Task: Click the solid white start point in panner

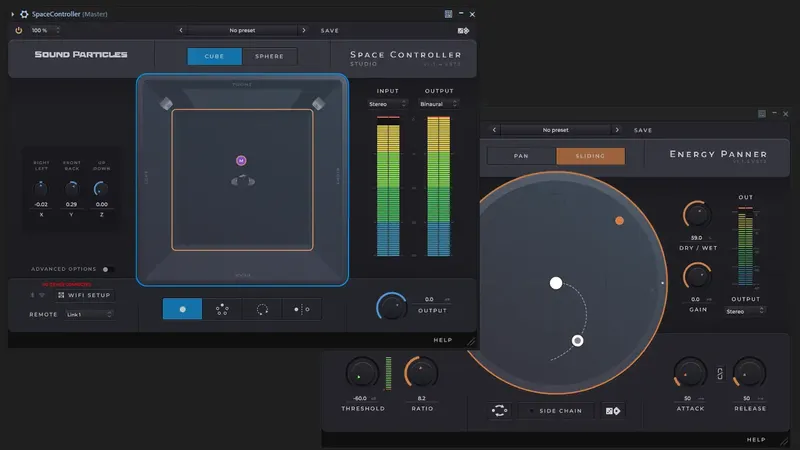Action: 556,283
